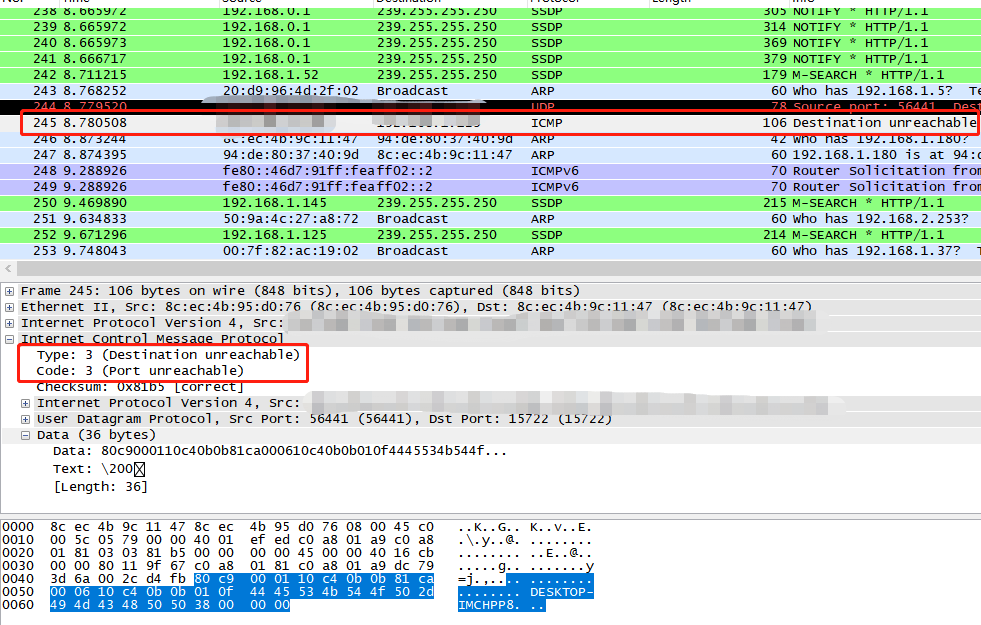Click the Data hex value line
This screenshot has width=981, height=625.
(280, 451)
